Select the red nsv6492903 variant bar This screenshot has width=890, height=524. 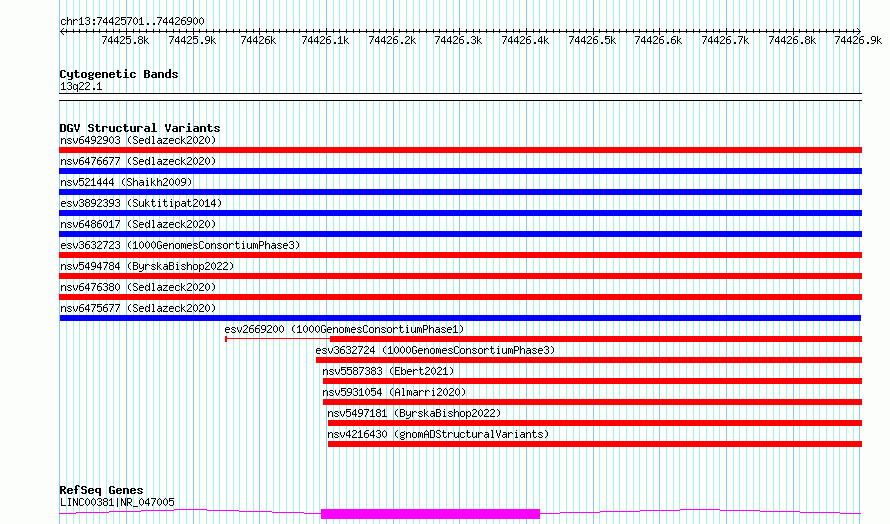click(460, 150)
